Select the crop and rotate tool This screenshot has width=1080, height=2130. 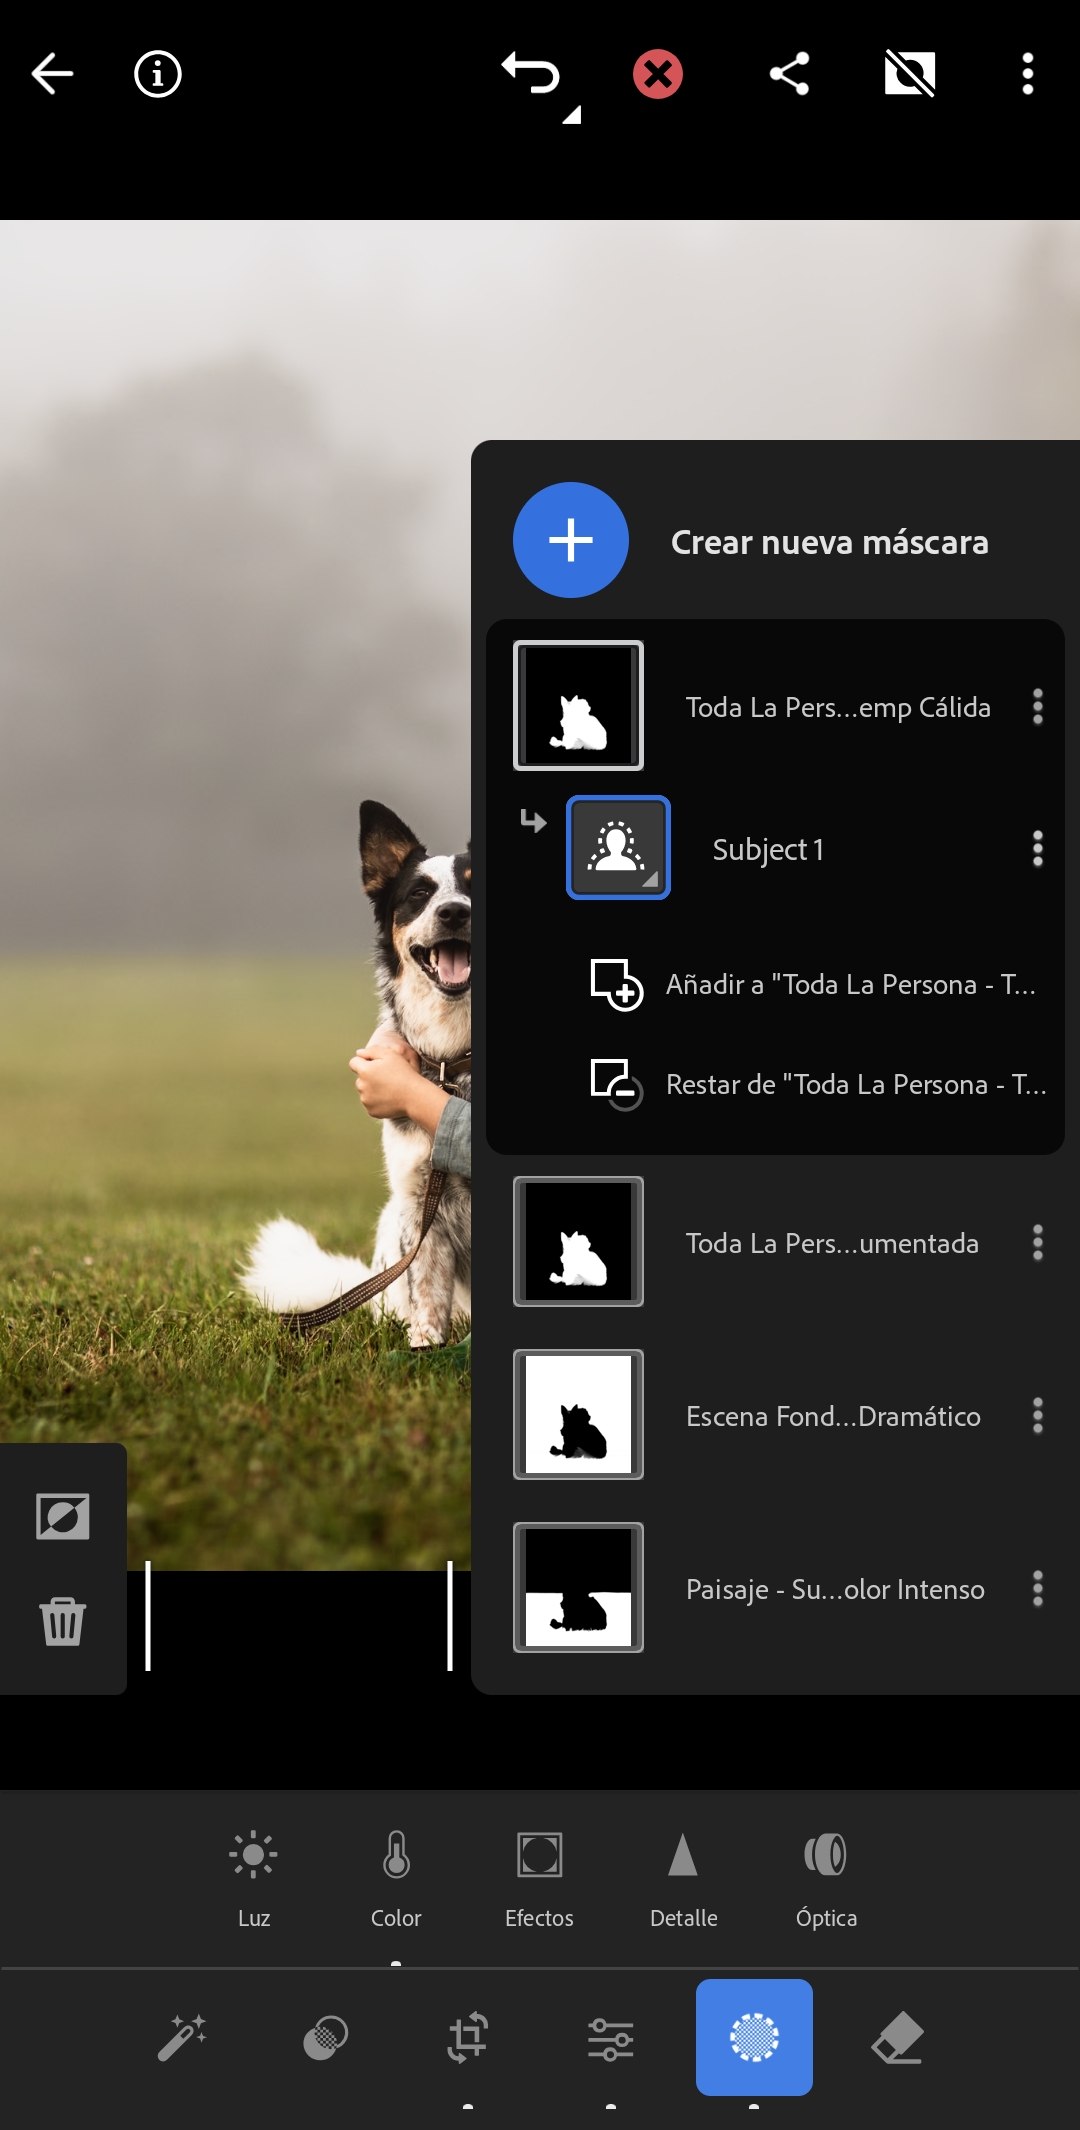pyautogui.click(x=468, y=2037)
